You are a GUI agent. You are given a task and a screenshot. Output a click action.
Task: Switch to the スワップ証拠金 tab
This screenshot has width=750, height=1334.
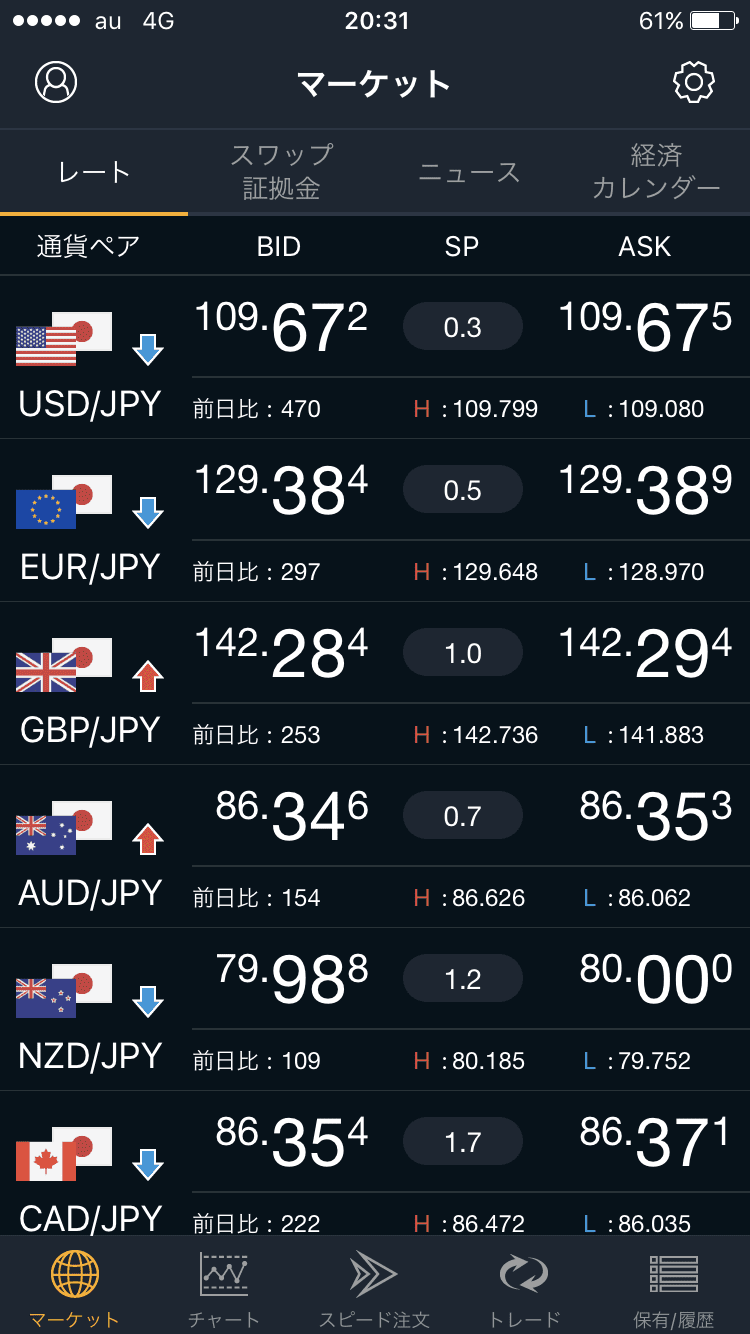[x=281, y=171]
